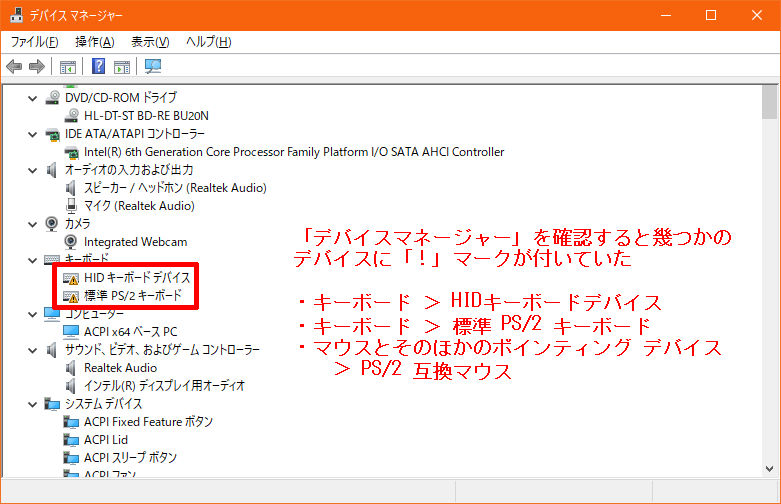Minimize the デバイス マネージャー window
781x504 pixels.
click(x=666, y=15)
